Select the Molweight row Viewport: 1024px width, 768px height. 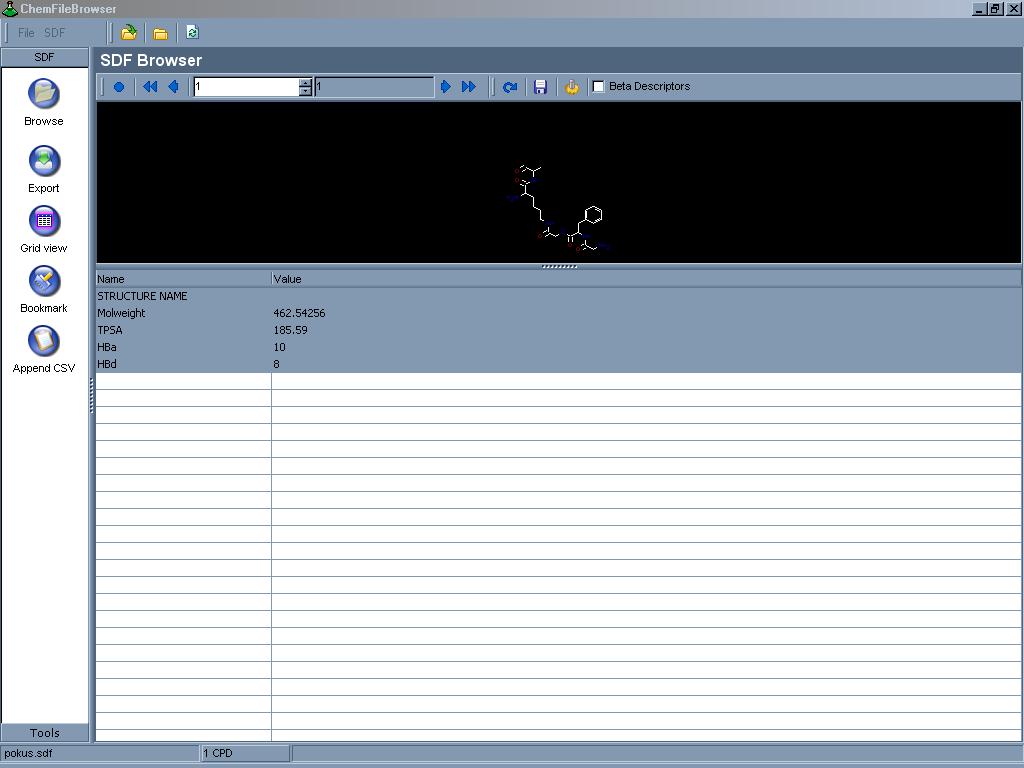[558, 313]
